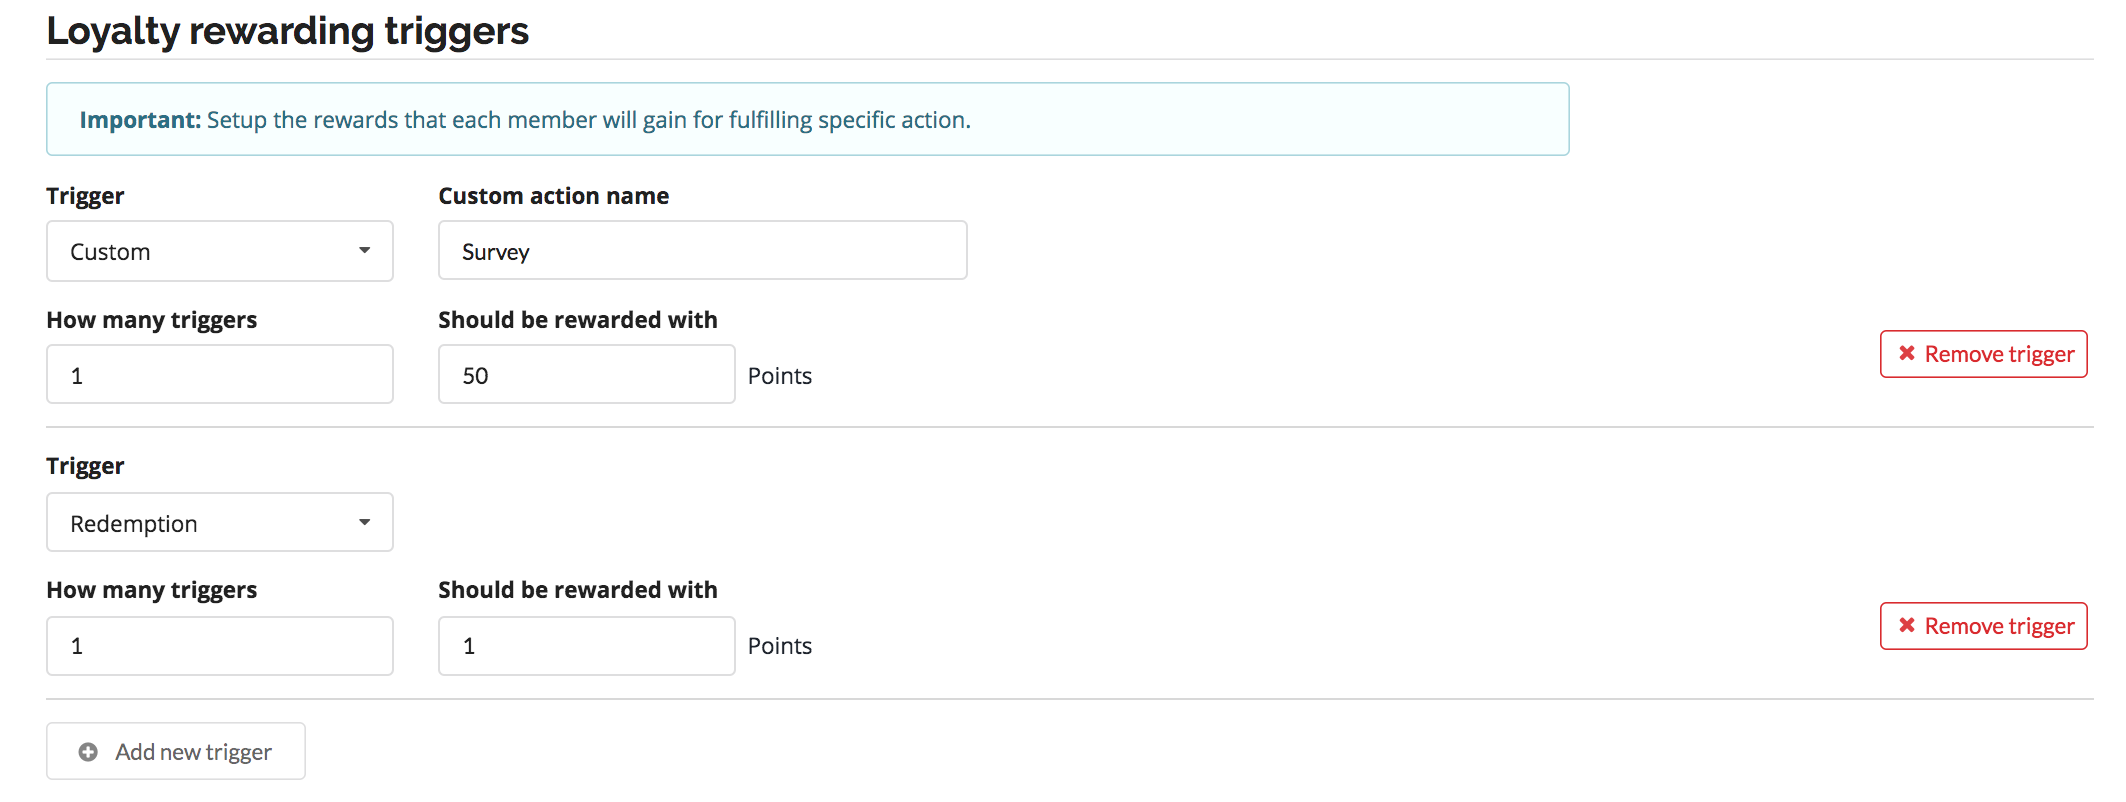Click the How many triggers label under Redemption

[151, 590]
